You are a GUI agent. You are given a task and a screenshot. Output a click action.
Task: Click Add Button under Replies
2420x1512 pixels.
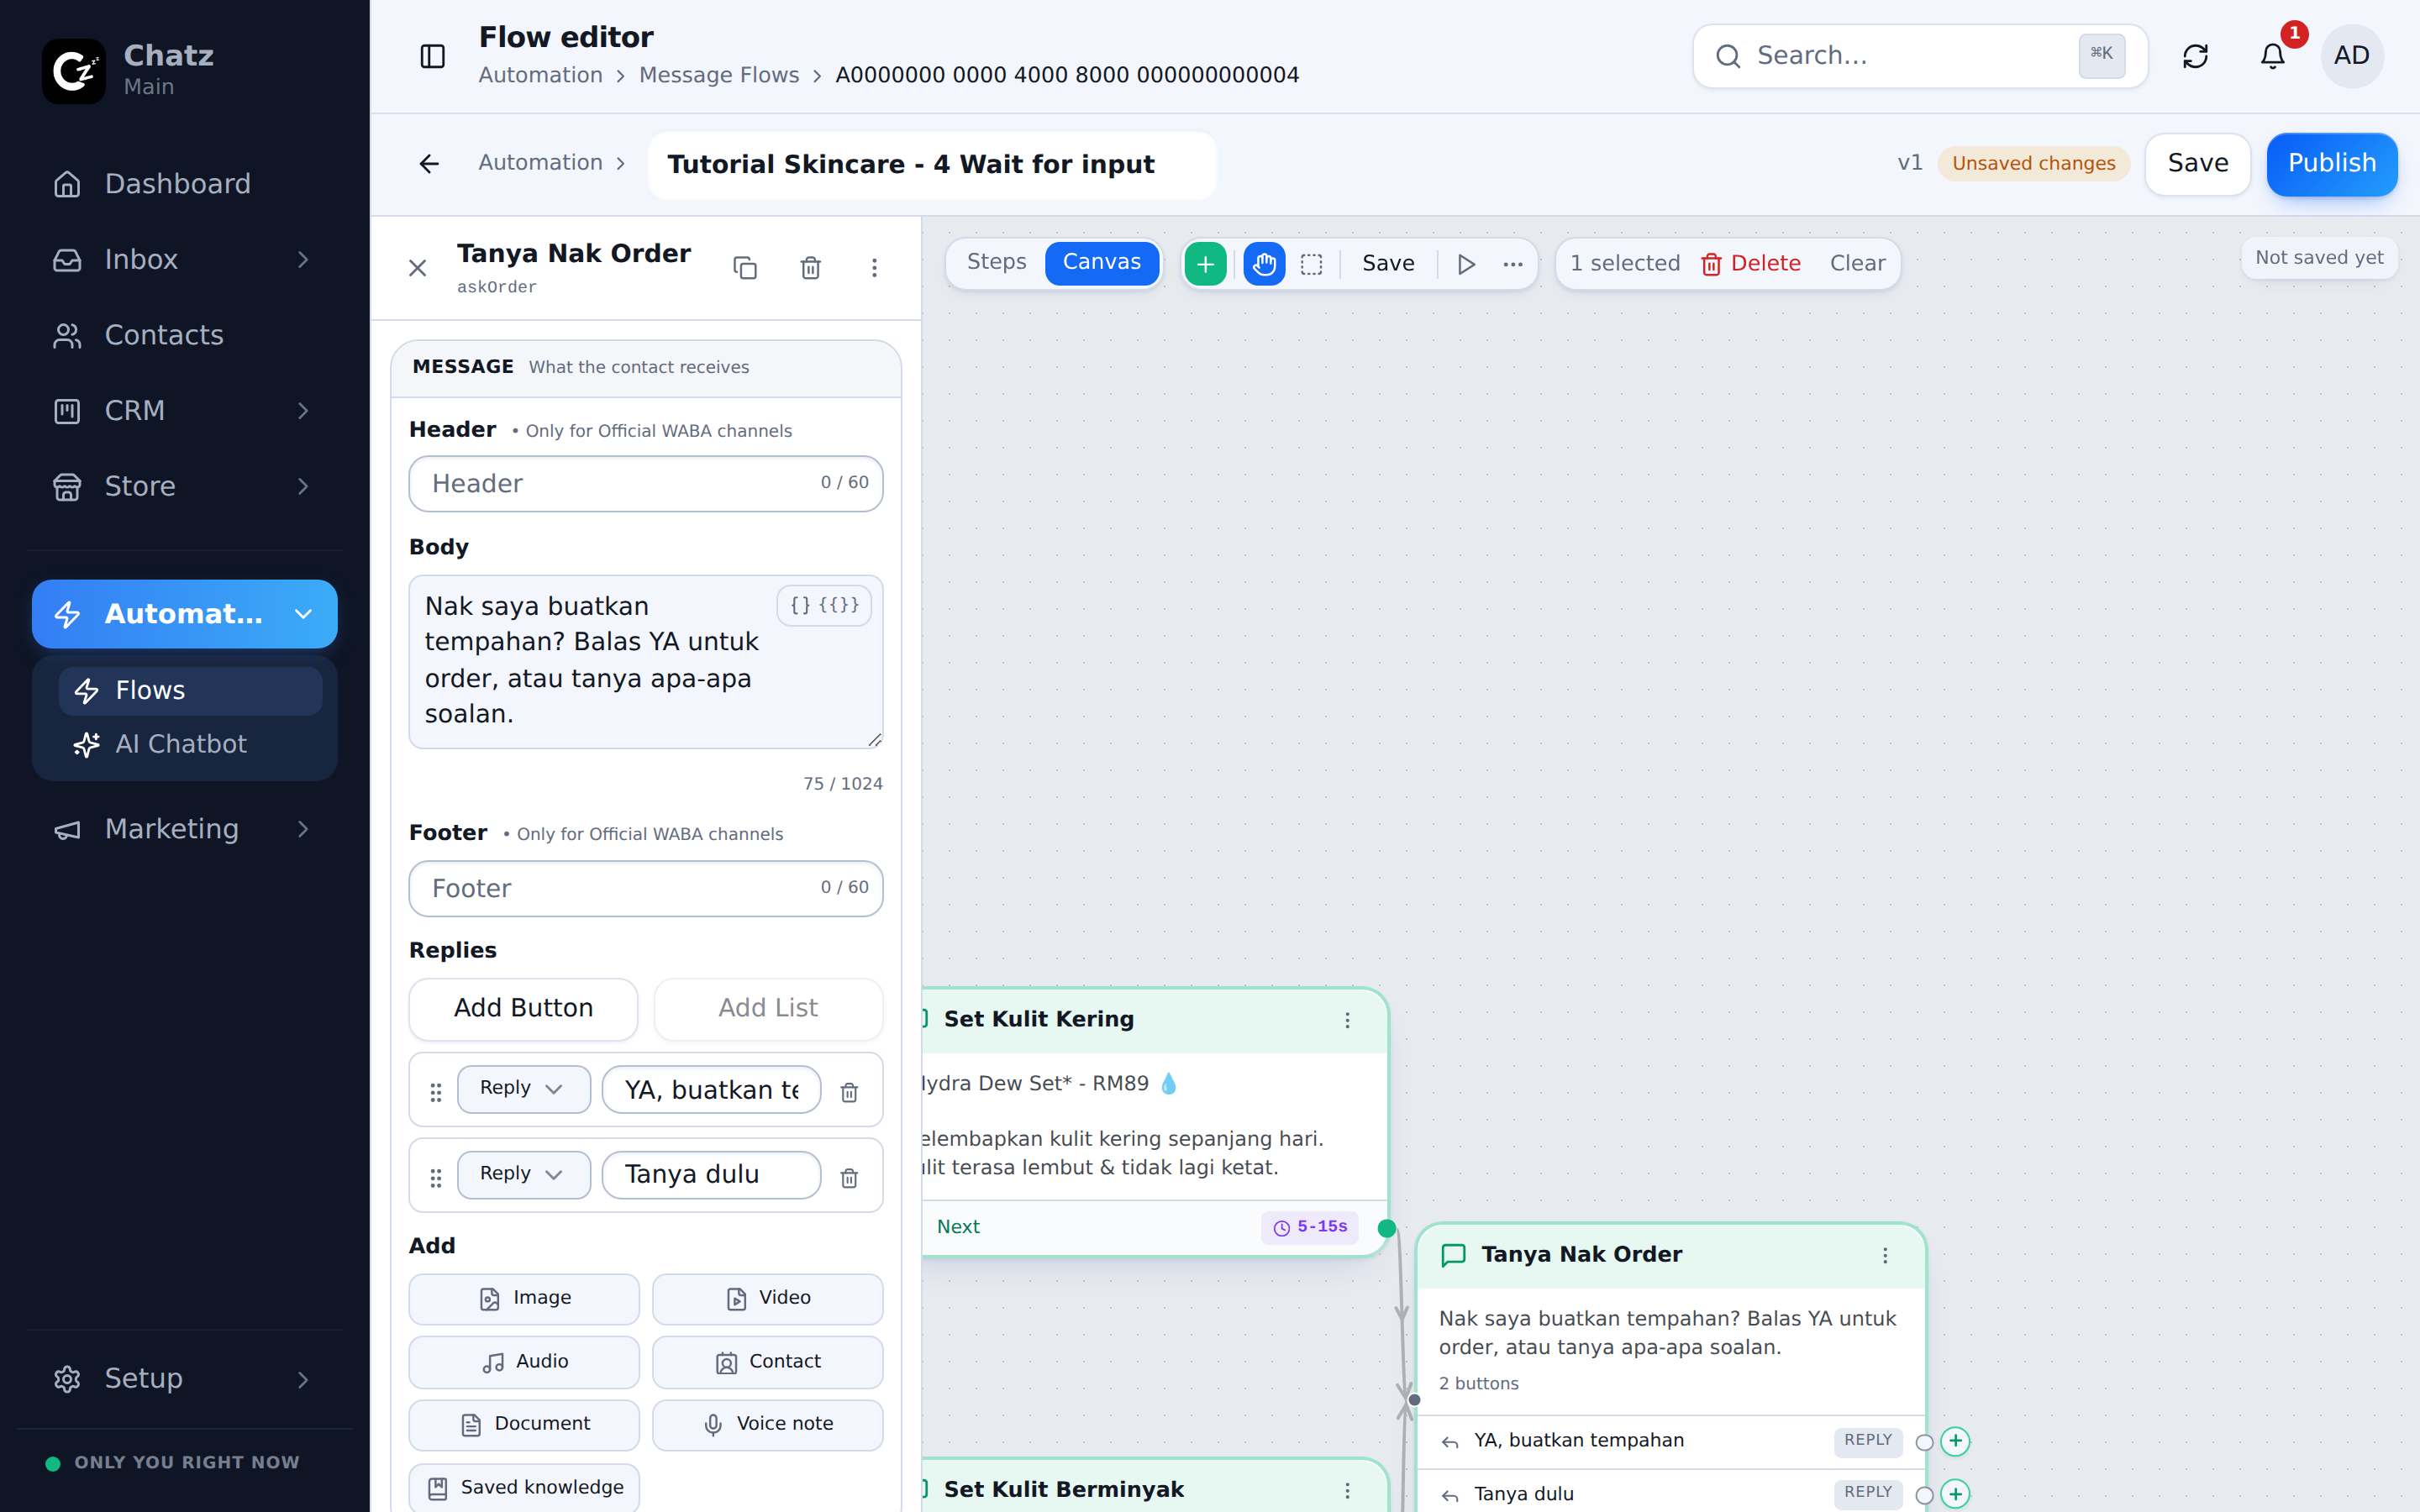[523, 1009]
